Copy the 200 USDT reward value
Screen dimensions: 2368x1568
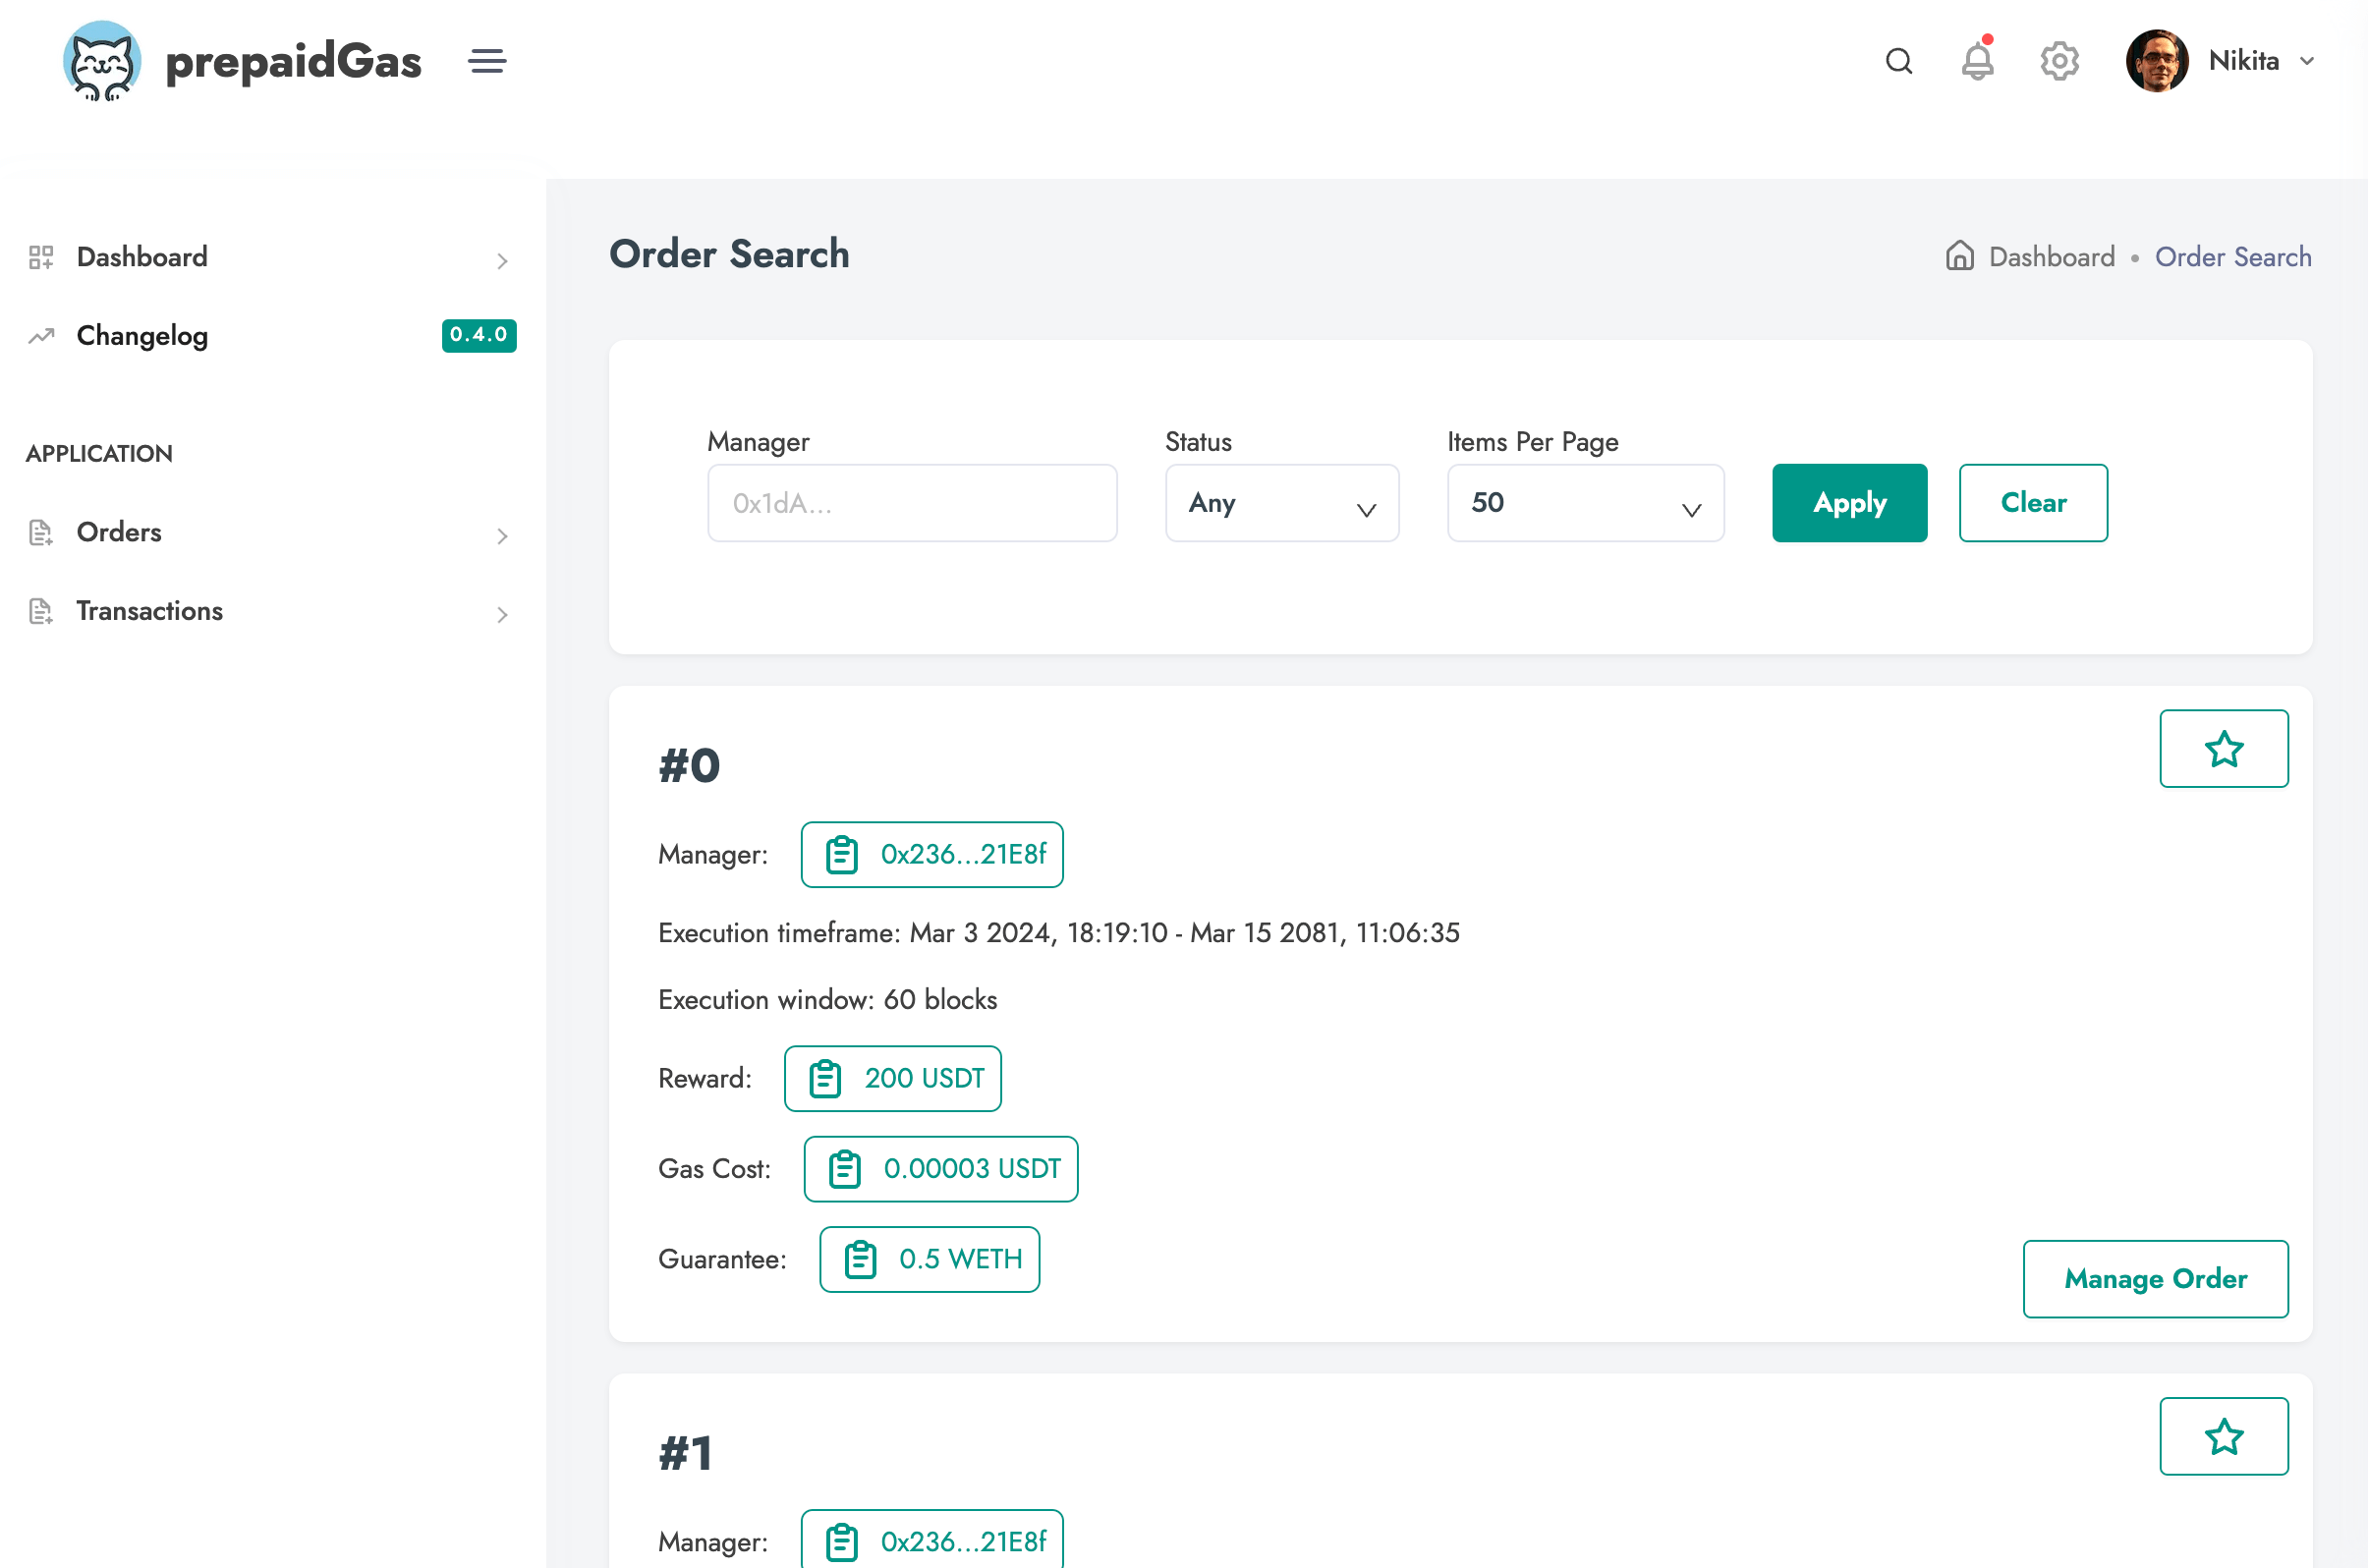pyautogui.click(x=892, y=1079)
